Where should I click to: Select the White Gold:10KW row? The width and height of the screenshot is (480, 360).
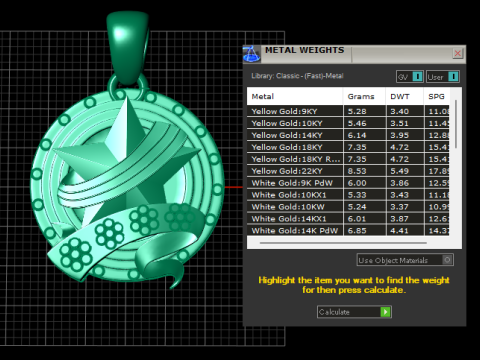348,207
